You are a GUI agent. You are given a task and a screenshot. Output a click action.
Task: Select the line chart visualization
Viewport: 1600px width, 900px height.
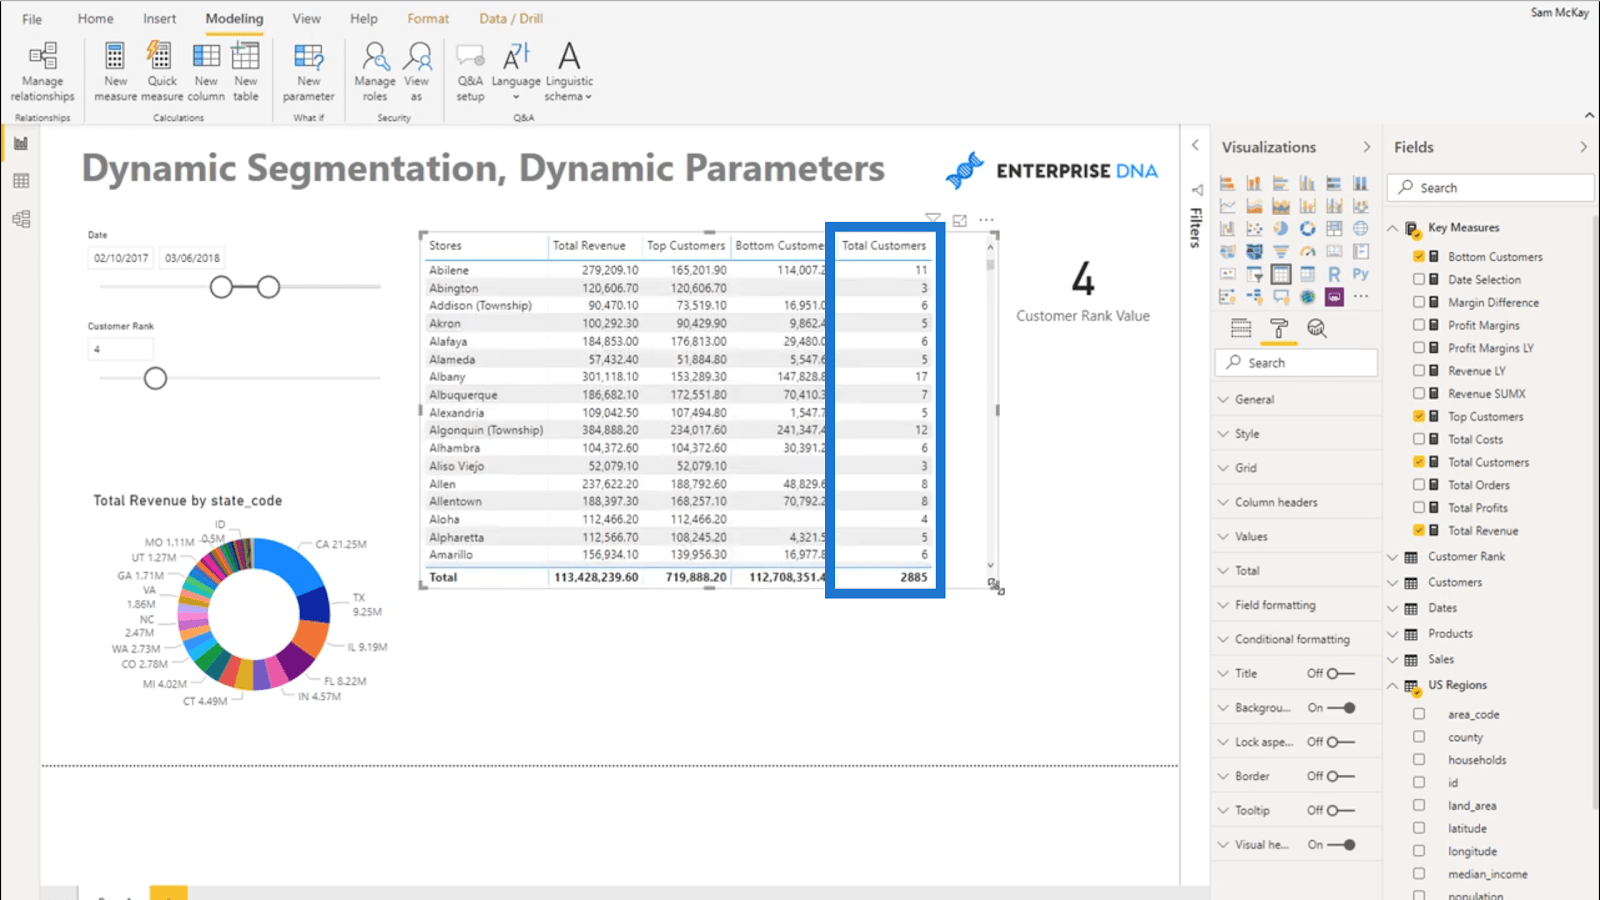point(1227,206)
